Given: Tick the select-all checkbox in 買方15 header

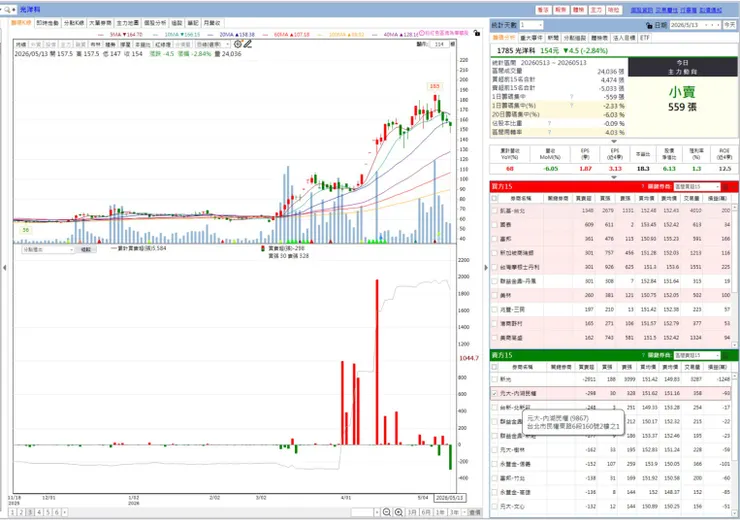Looking at the screenshot, I should pos(495,198).
